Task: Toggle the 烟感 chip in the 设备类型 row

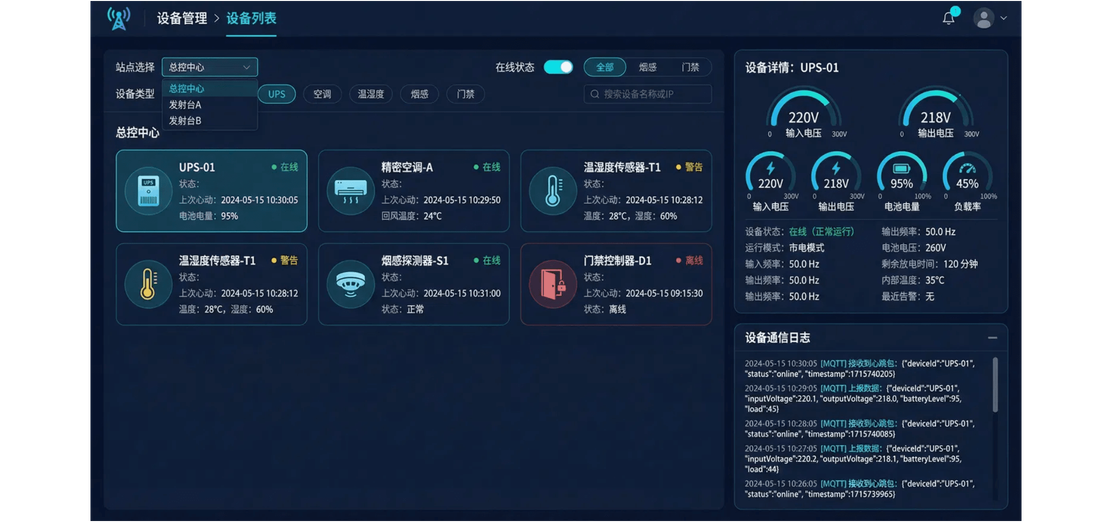Action: pos(419,94)
